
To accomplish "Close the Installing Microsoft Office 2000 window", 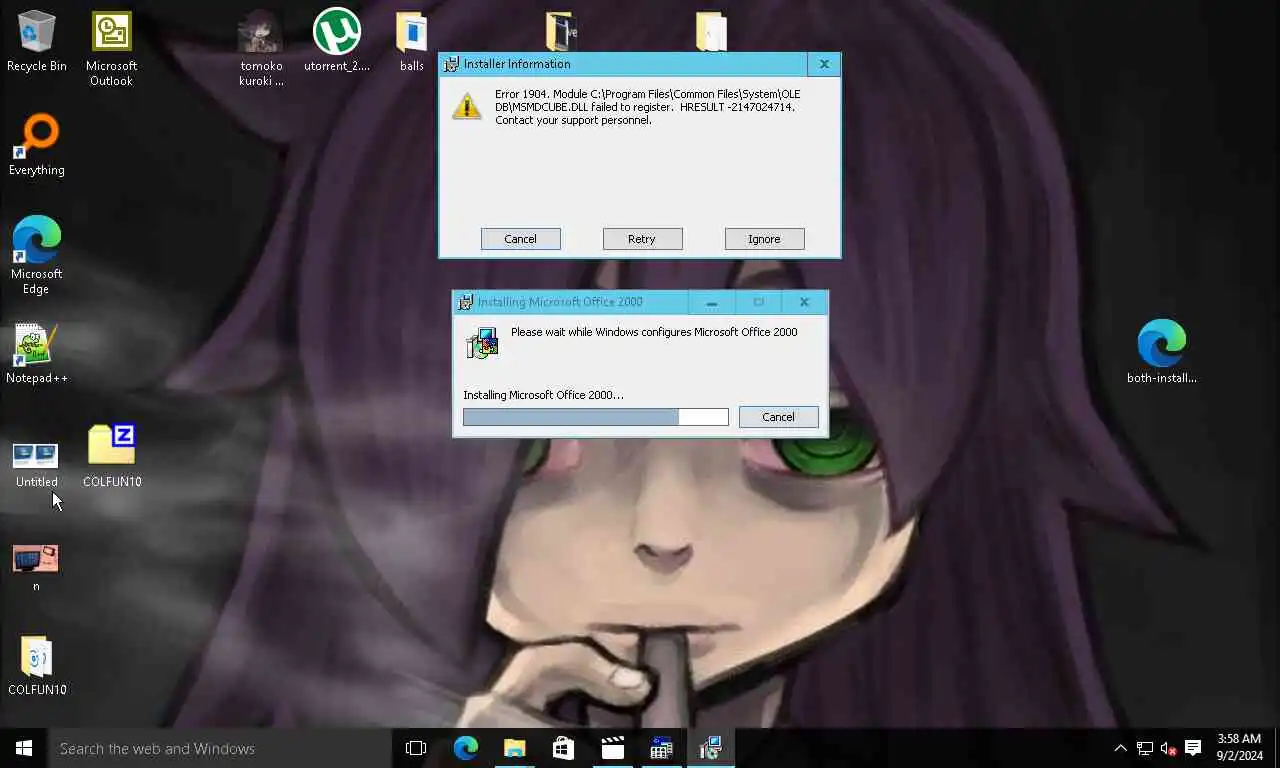I will (x=804, y=302).
